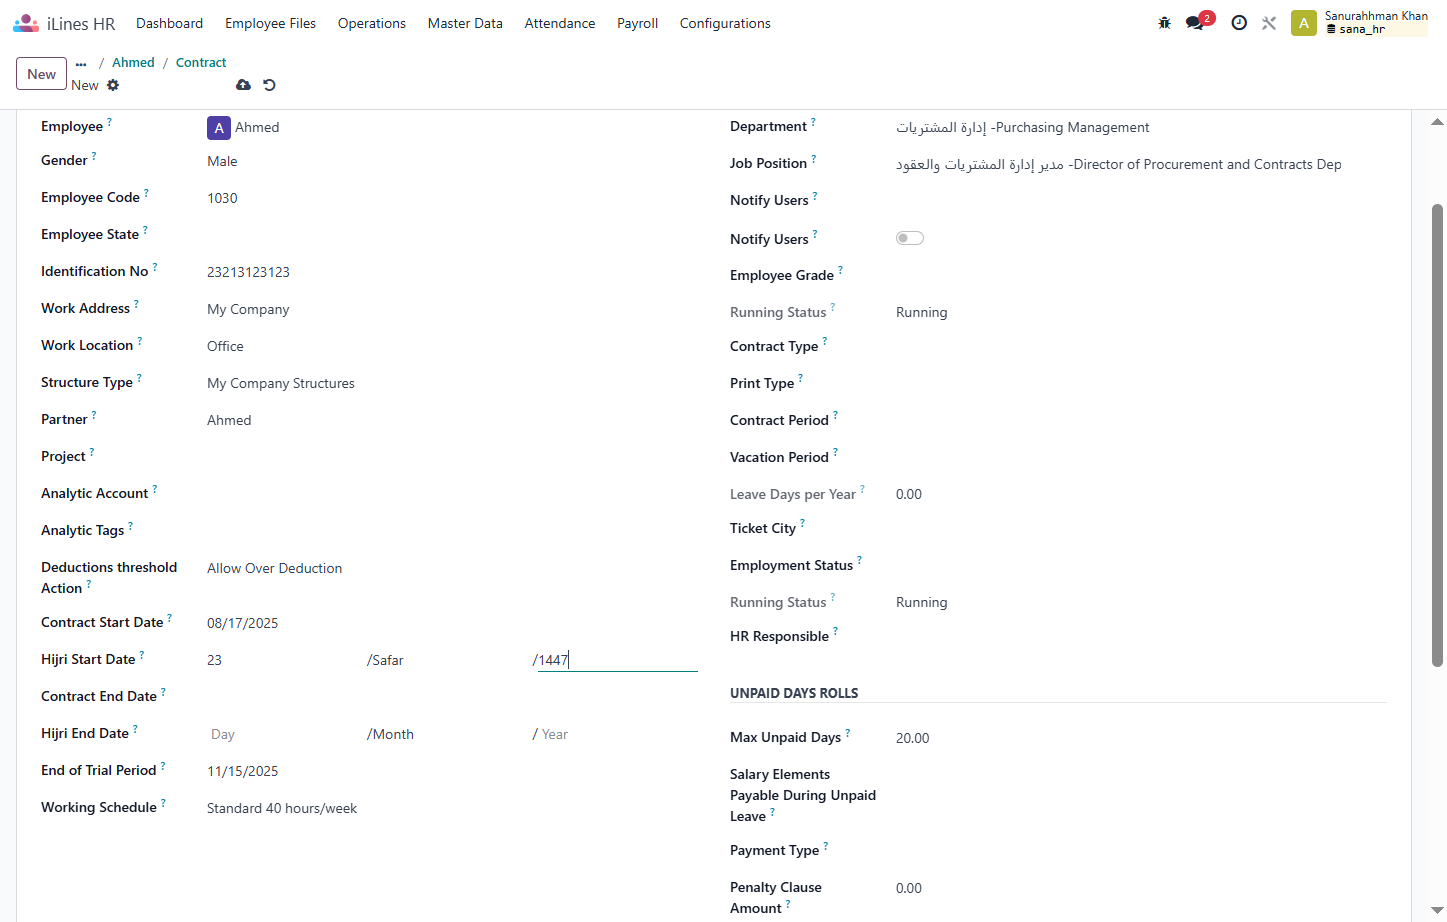Go to Contract breadcrumb link
This screenshot has height=922, width=1447.
[x=201, y=62]
